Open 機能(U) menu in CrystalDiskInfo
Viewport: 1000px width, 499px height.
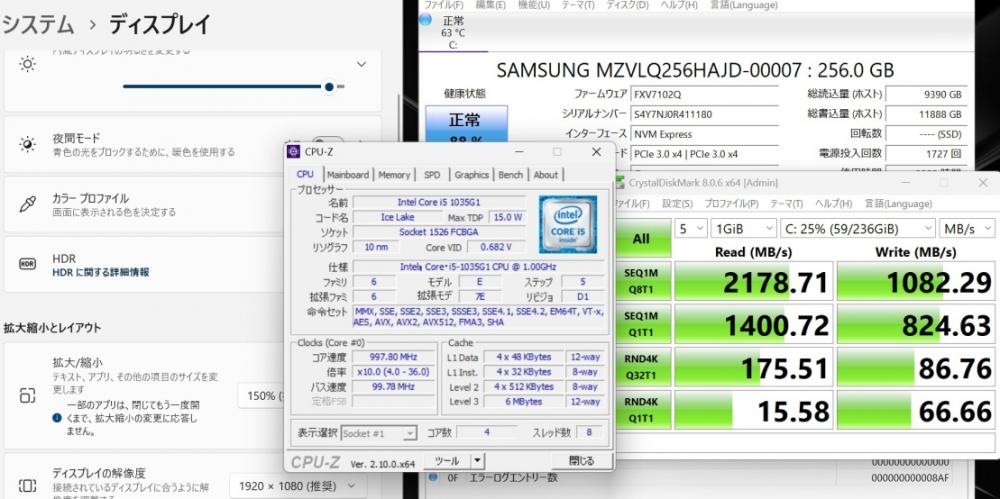click(534, 5)
